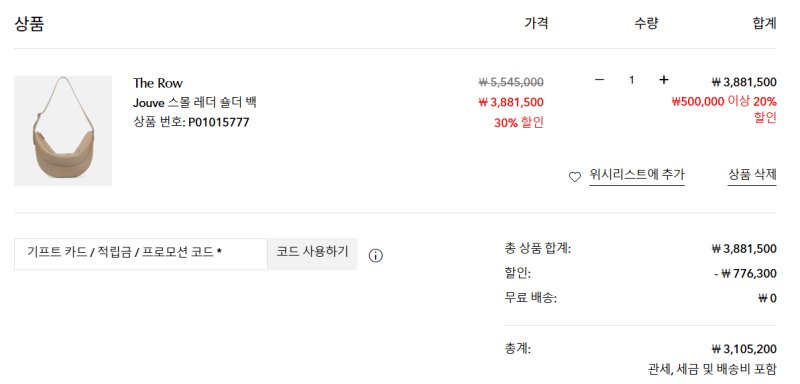Click the red 30% 할인 label
The width and height of the screenshot is (800, 384).
518,123
